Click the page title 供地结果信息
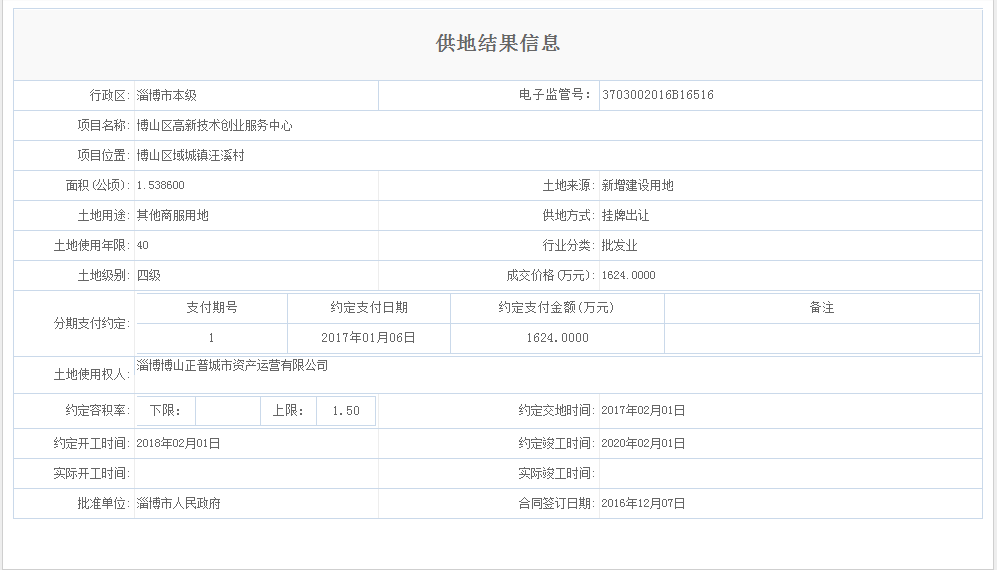This screenshot has width=997, height=570. [x=498, y=43]
